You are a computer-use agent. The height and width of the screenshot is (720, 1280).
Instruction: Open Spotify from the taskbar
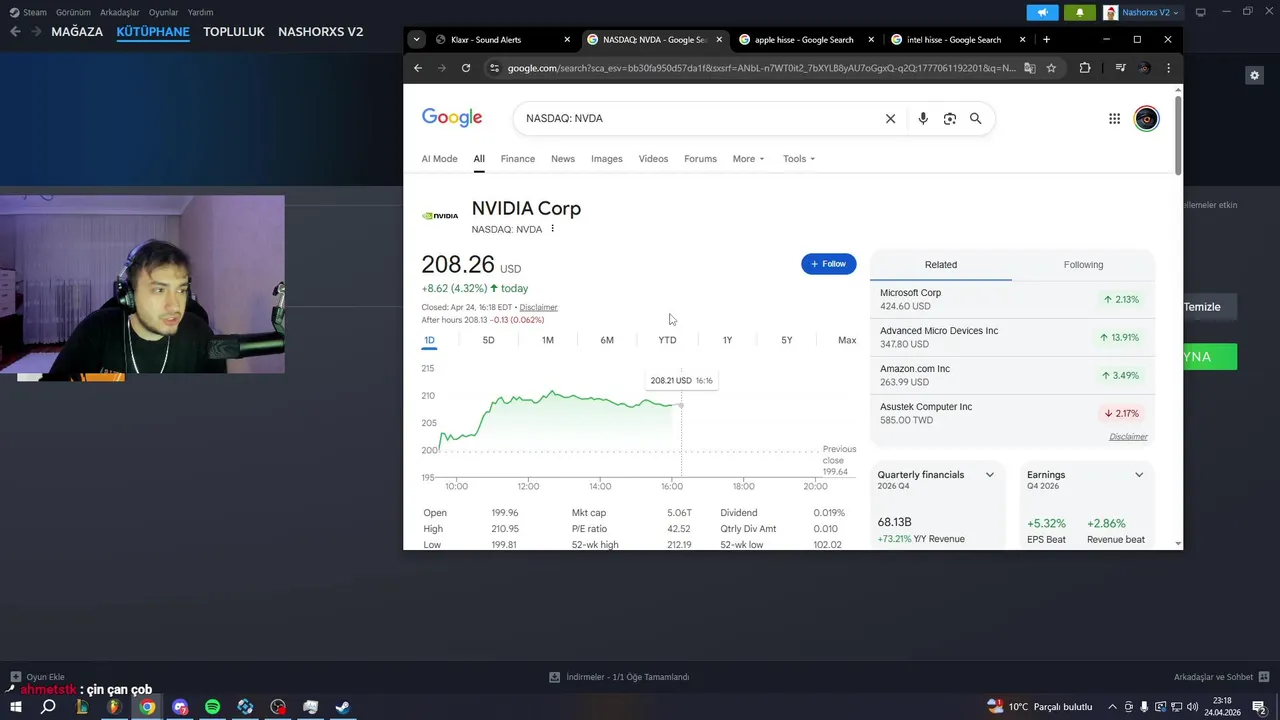[x=212, y=707]
